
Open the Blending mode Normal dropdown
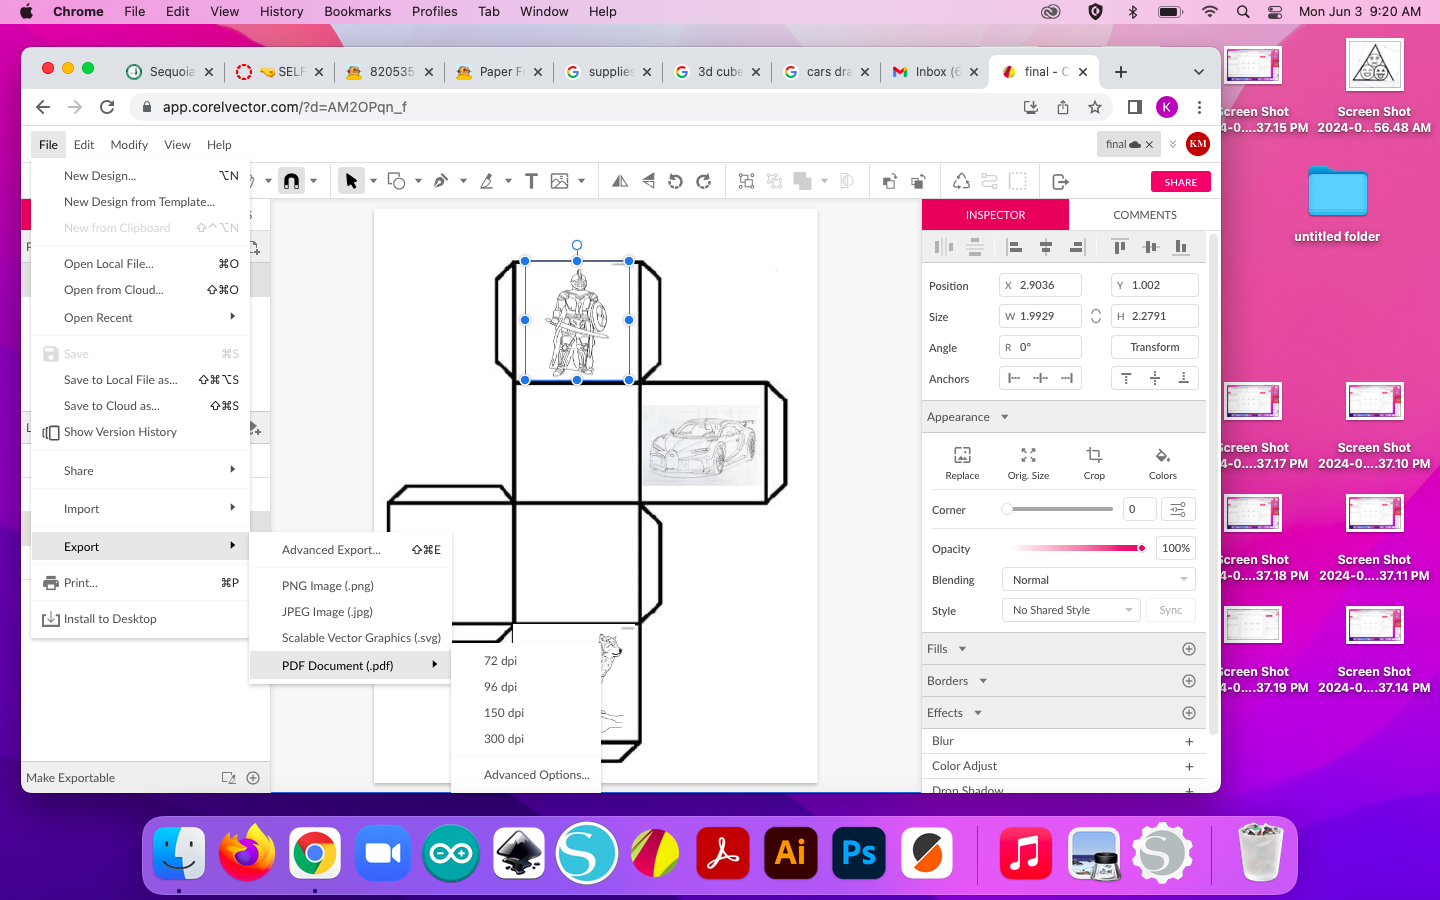coord(1099,580)
